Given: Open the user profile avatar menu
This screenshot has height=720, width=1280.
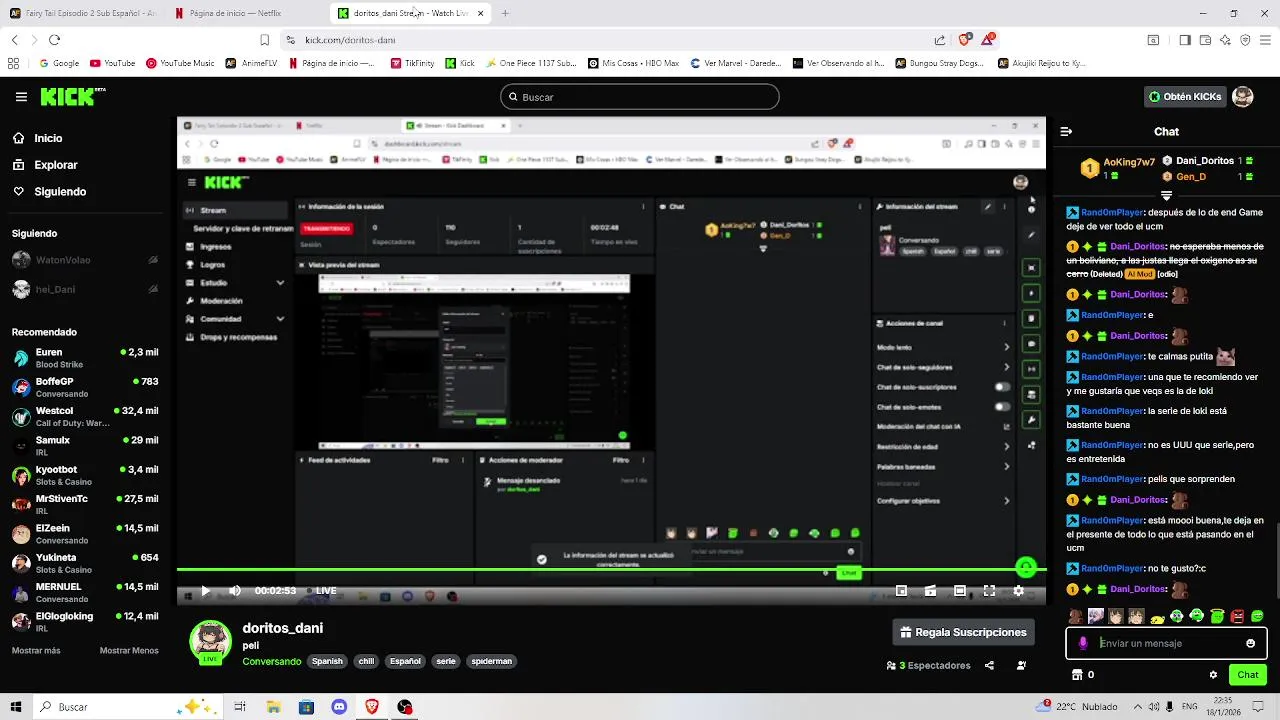Looking at the screenshot, I should [x=1242, y=97].
